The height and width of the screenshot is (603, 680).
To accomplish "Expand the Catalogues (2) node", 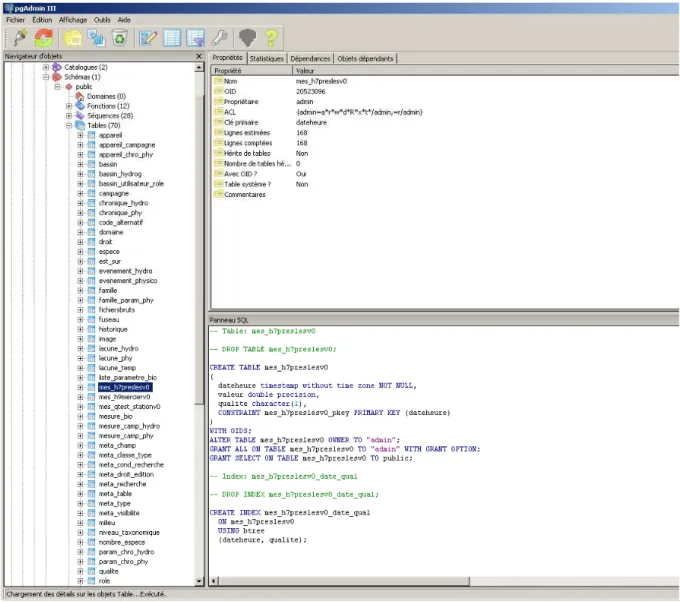I will [x=46, y=67].
